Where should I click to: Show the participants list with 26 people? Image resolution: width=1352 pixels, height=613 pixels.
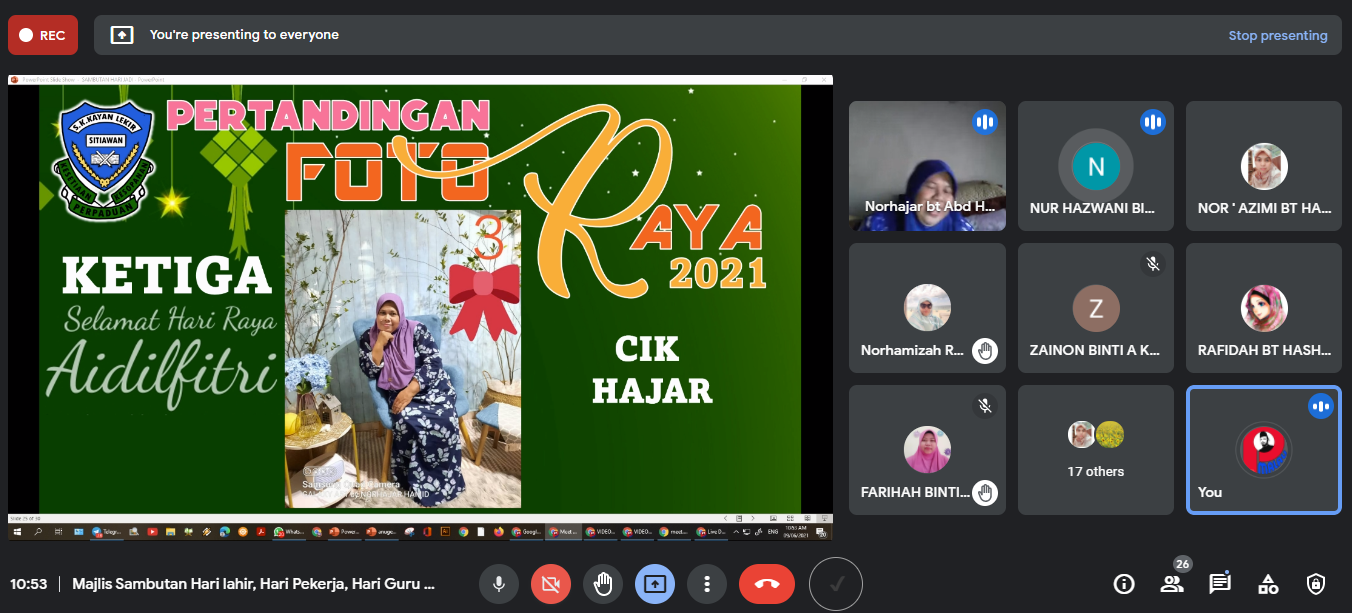1172,583
